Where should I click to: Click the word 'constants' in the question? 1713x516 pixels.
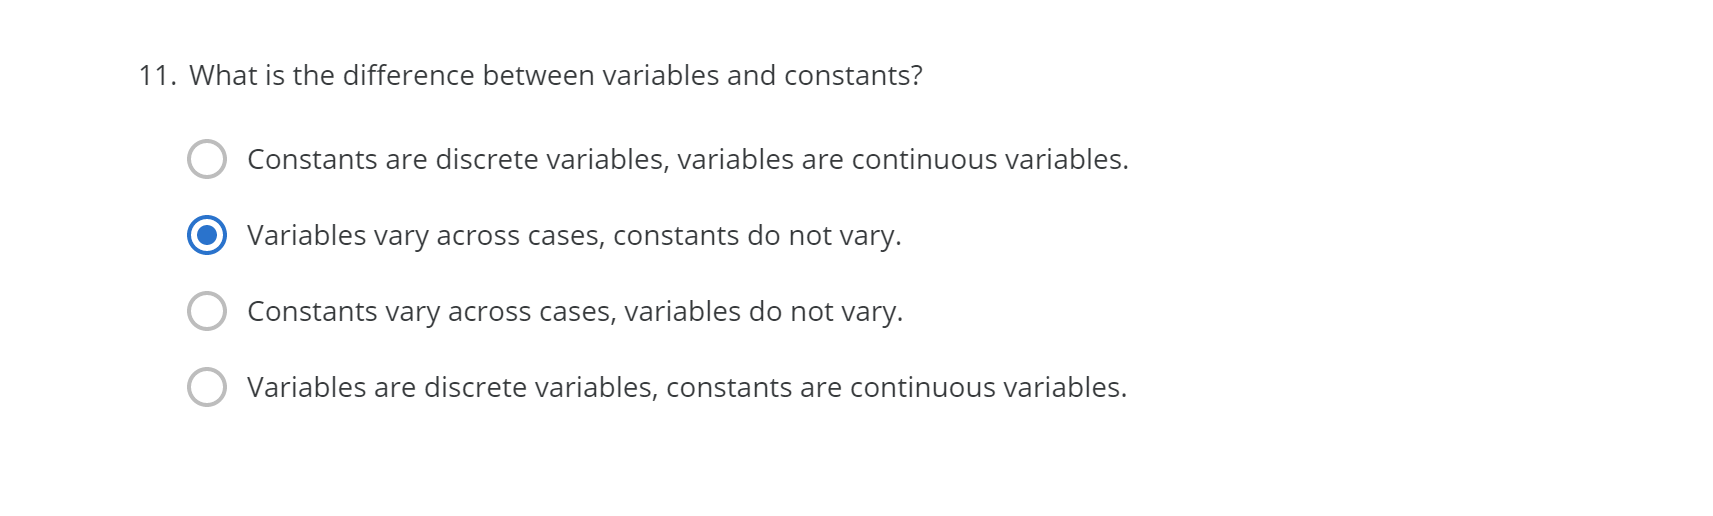click(847, 76)
